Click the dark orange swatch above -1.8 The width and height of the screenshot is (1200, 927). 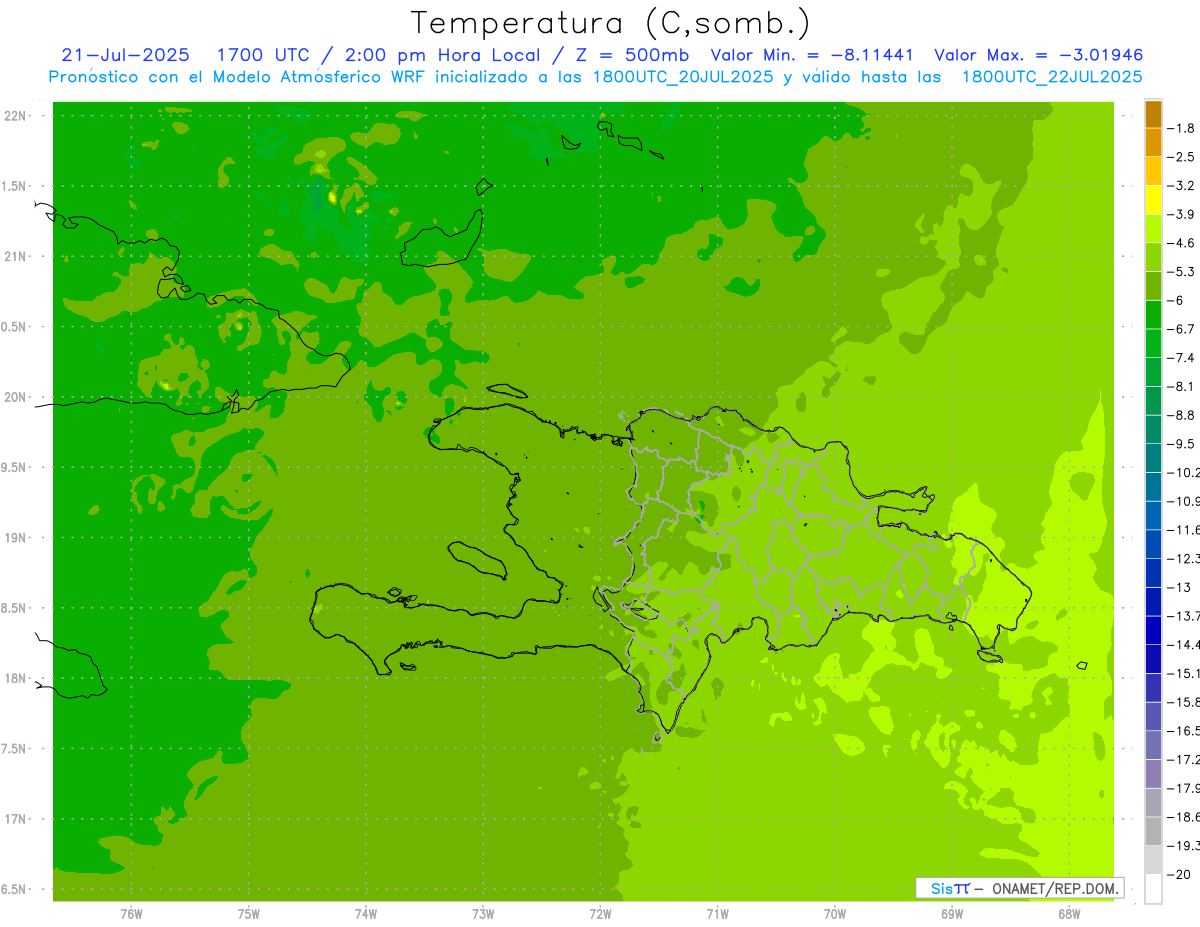1153,114
